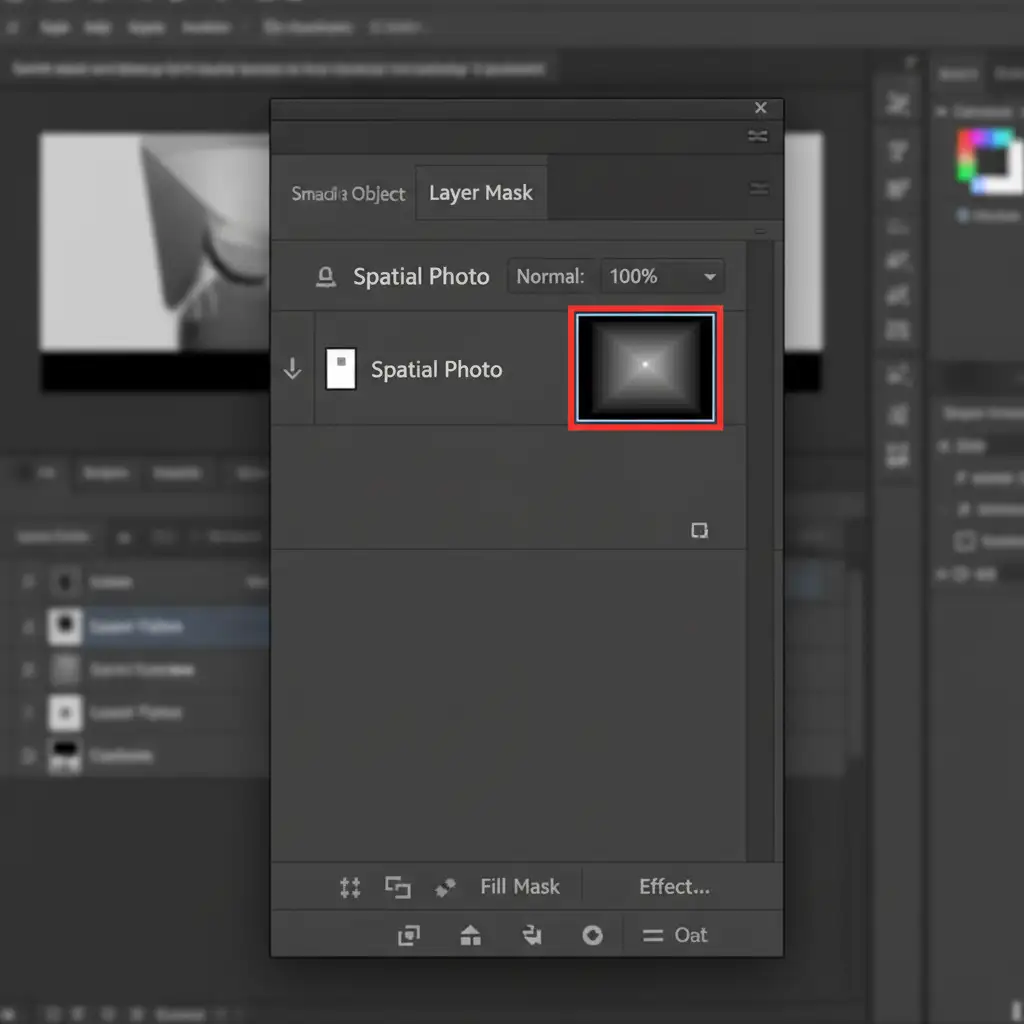Click the eraser icon left of Fill Mask
This screenshot has height=1024, width=1024.
coord(445,887)
